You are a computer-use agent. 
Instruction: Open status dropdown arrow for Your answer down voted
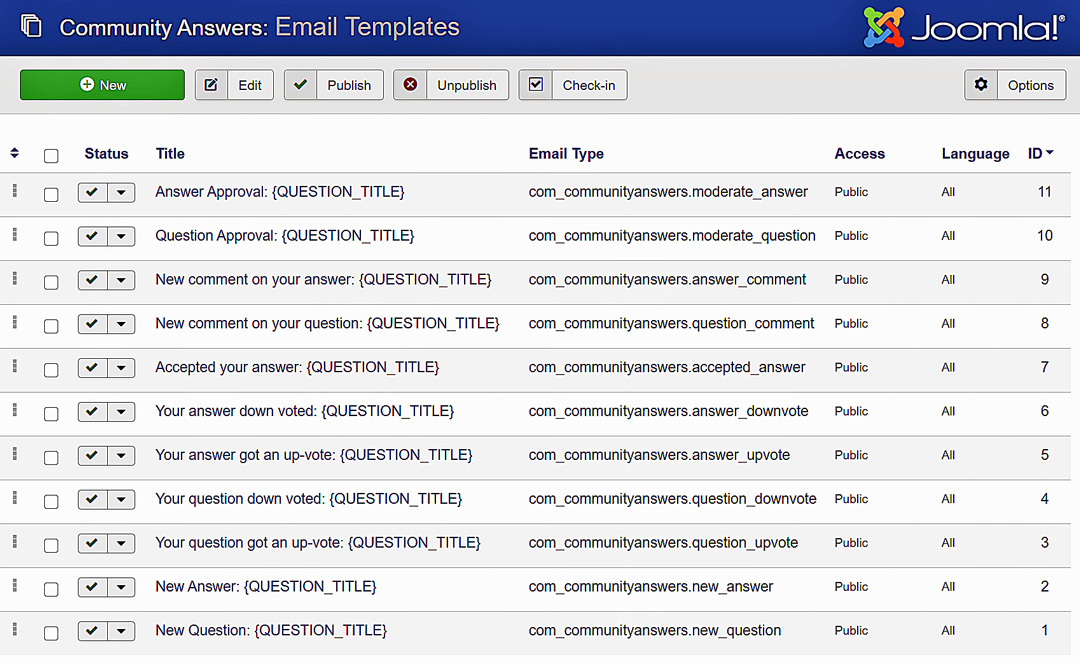(121, 412)
